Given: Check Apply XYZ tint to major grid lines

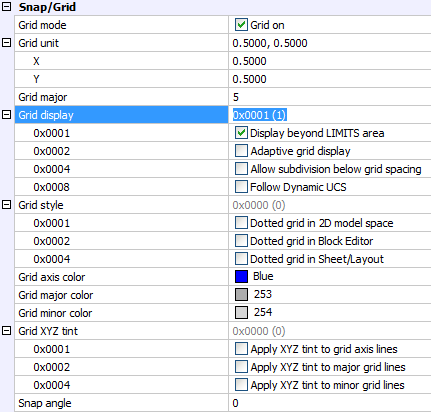Looking at the screenshot, I should coord(241,367).
